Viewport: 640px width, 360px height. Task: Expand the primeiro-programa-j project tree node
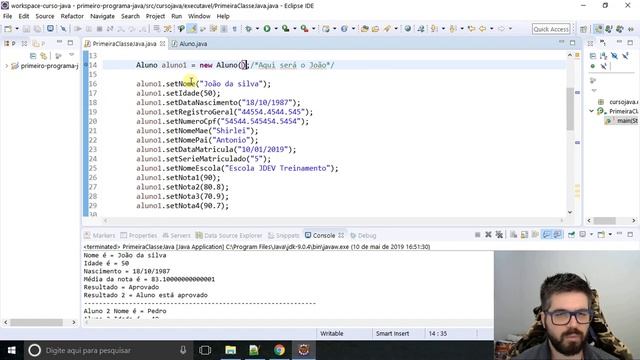tap(6, 66)
